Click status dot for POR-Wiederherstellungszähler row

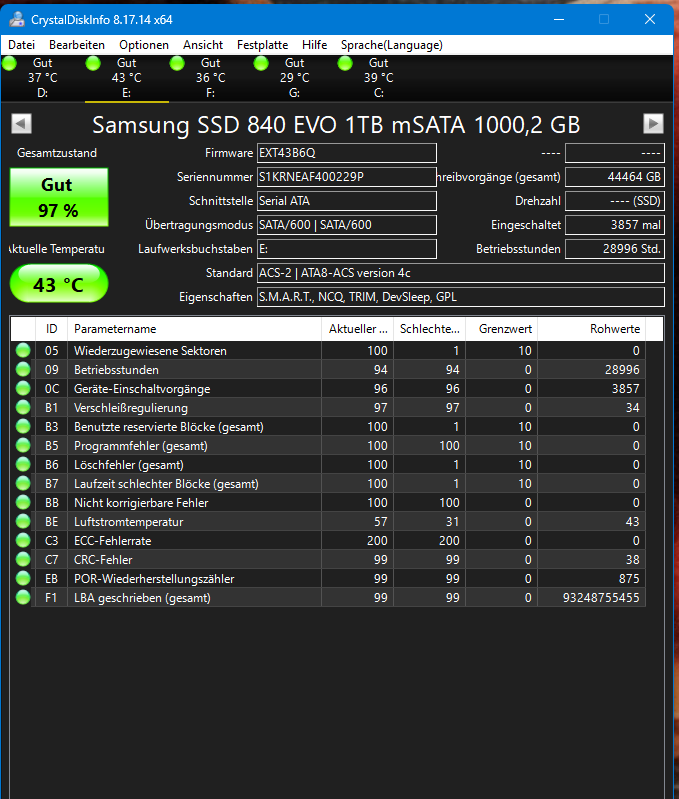[23, 578]
